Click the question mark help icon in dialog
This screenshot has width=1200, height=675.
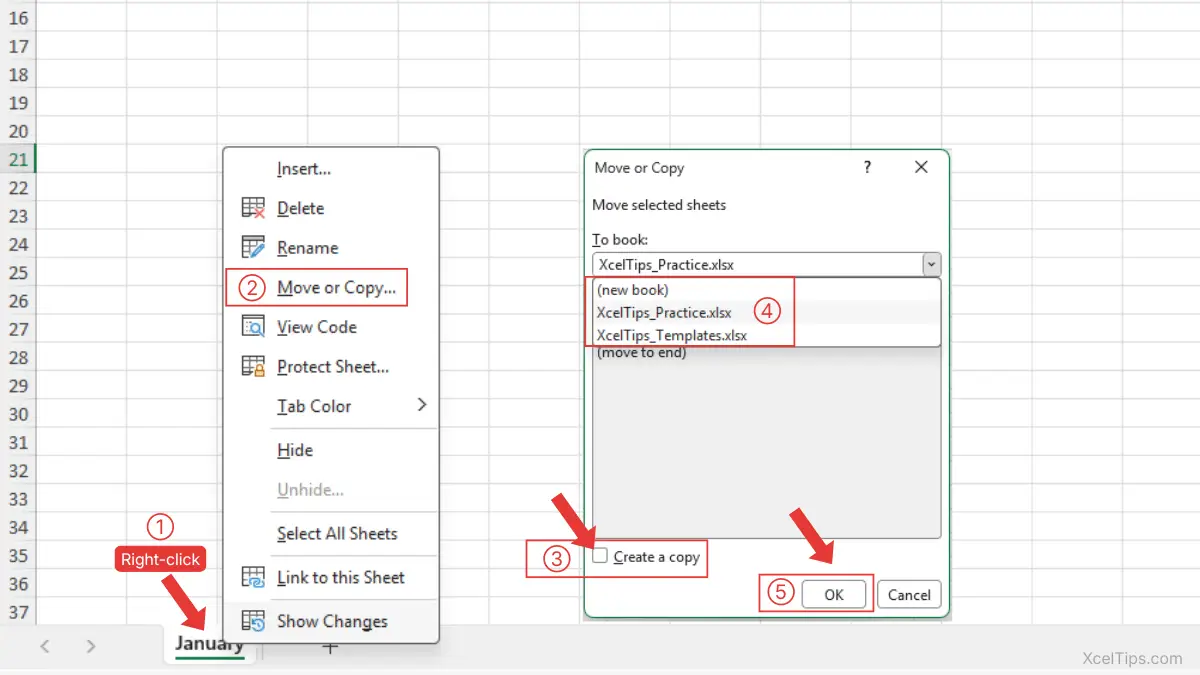867,168
